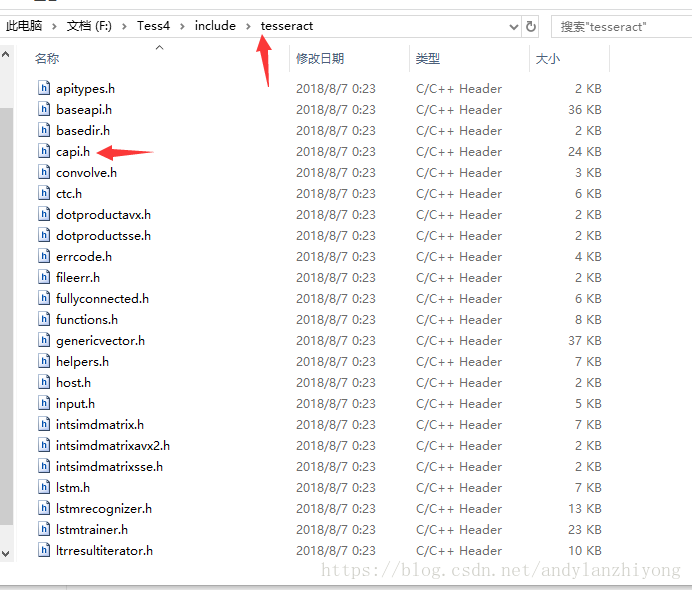Click the capi.h file icon
Viewport: 692px width, 590px height.
coord(44,151)
